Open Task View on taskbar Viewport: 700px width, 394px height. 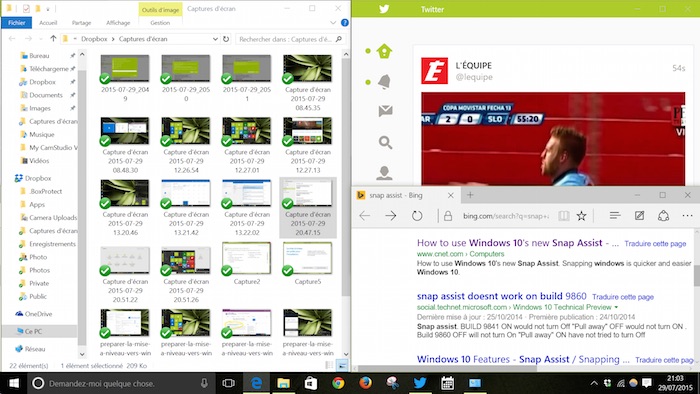[228, 383]
